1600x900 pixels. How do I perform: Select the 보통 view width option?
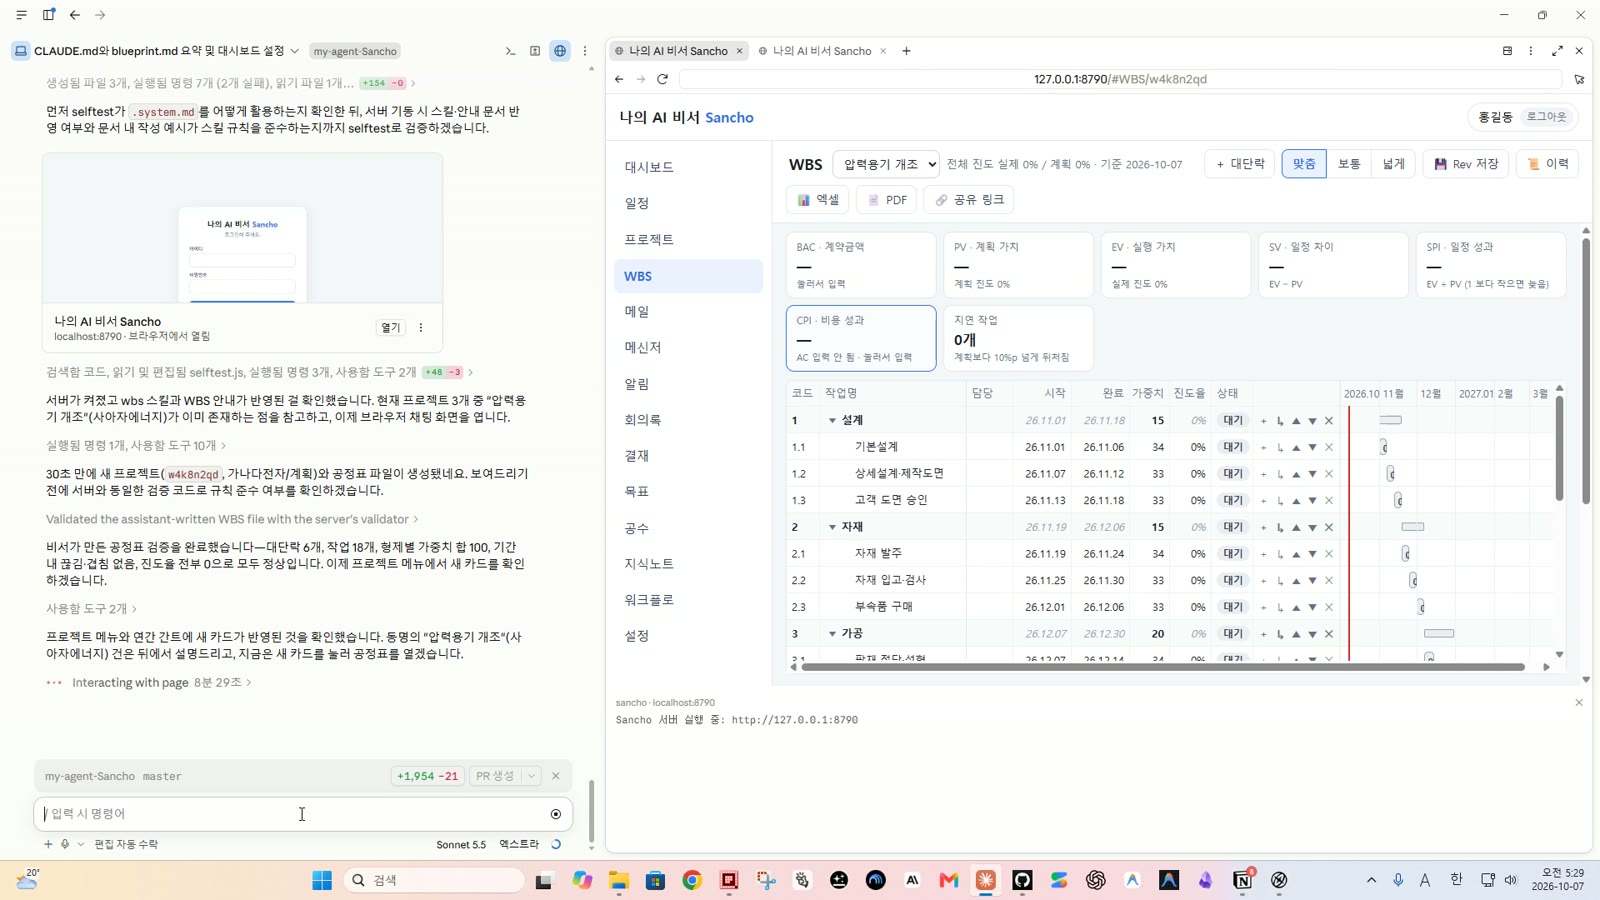[1349, 164]
